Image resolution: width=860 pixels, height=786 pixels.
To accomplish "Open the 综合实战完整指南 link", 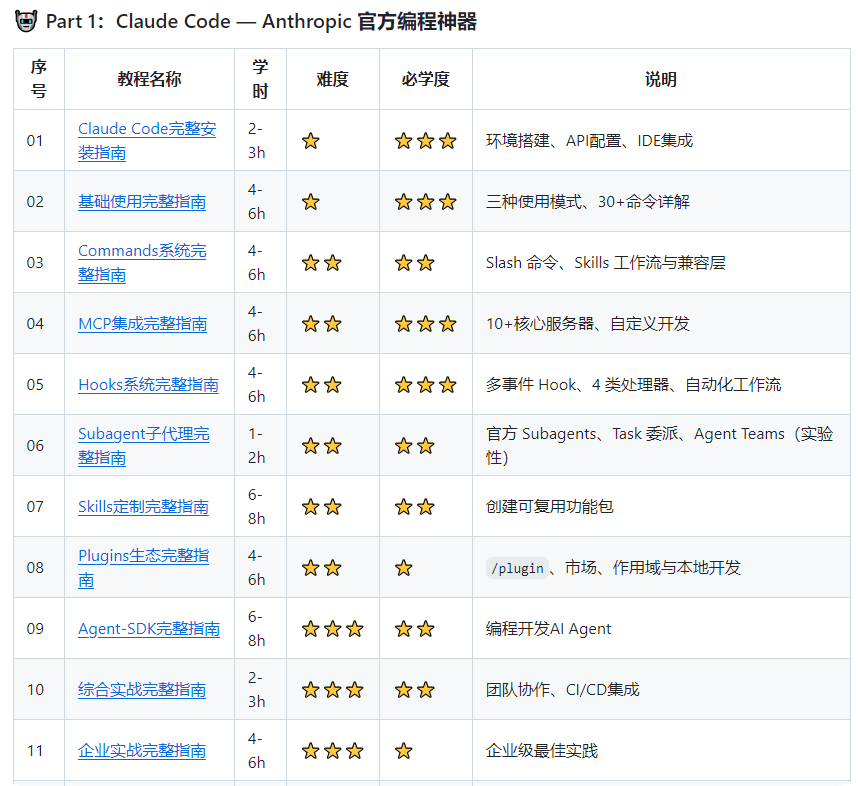I will coord(142,689).
